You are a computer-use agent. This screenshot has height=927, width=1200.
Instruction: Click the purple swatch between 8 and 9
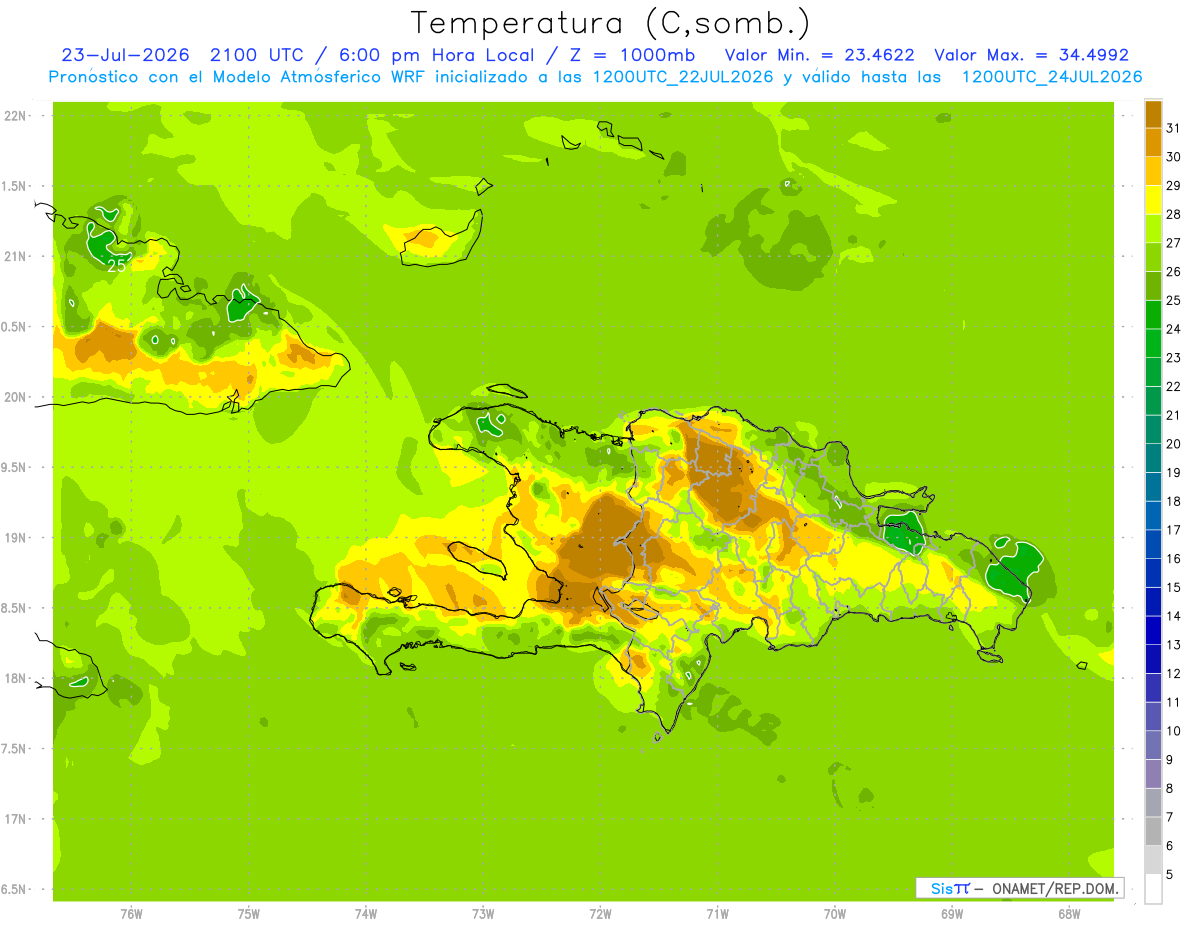pos(1153,774)
